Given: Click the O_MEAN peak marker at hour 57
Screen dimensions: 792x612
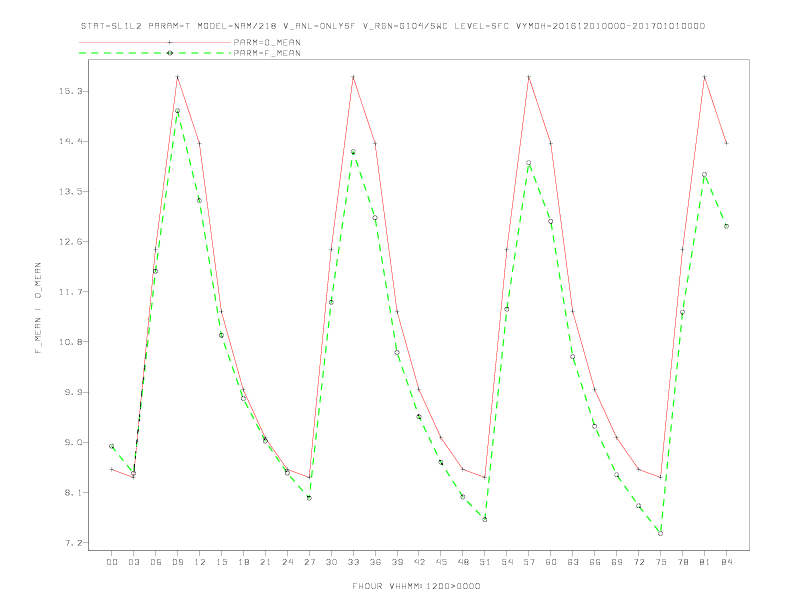Looking at the screenshot, I should tap(529, 77).
